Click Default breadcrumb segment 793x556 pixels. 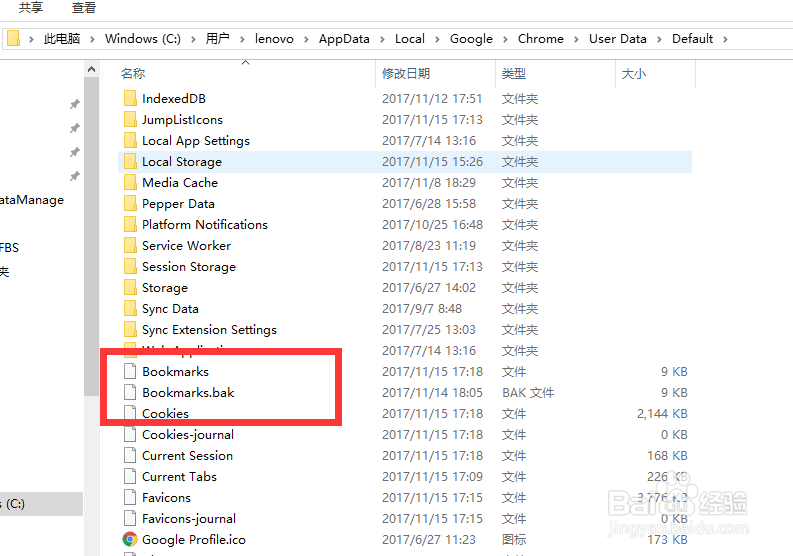692,39
